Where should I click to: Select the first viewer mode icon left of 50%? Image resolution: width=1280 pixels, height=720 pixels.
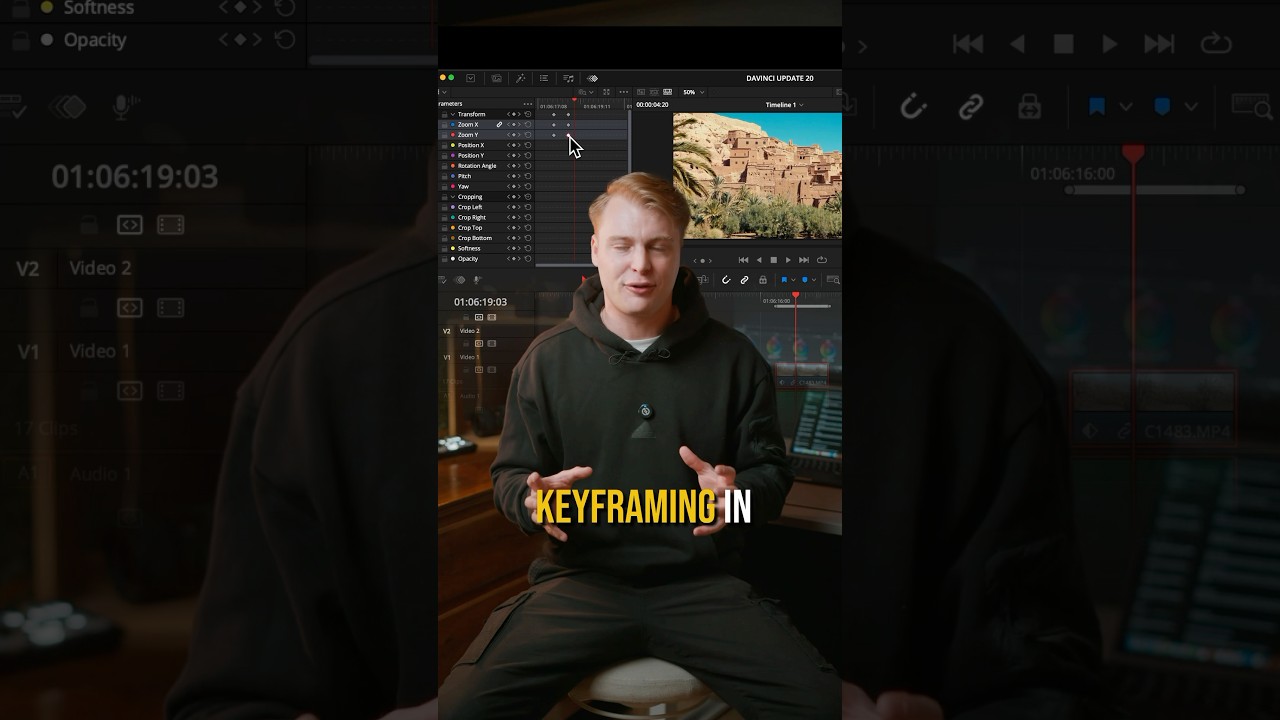(x=641, y=92)
